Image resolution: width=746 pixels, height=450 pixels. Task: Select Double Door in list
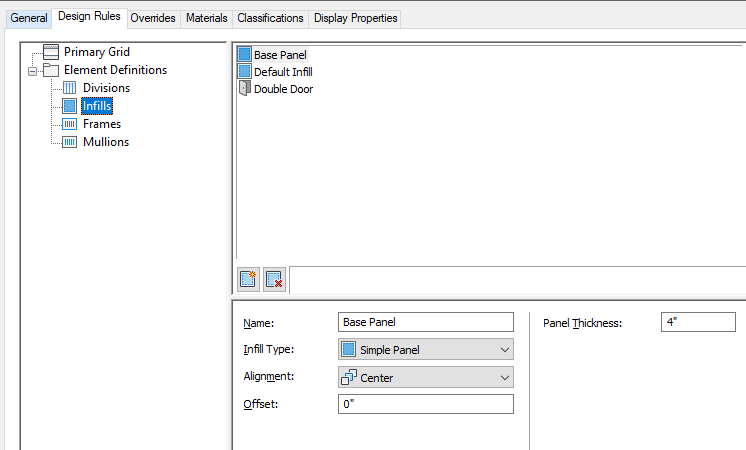[x=284, y=89]
